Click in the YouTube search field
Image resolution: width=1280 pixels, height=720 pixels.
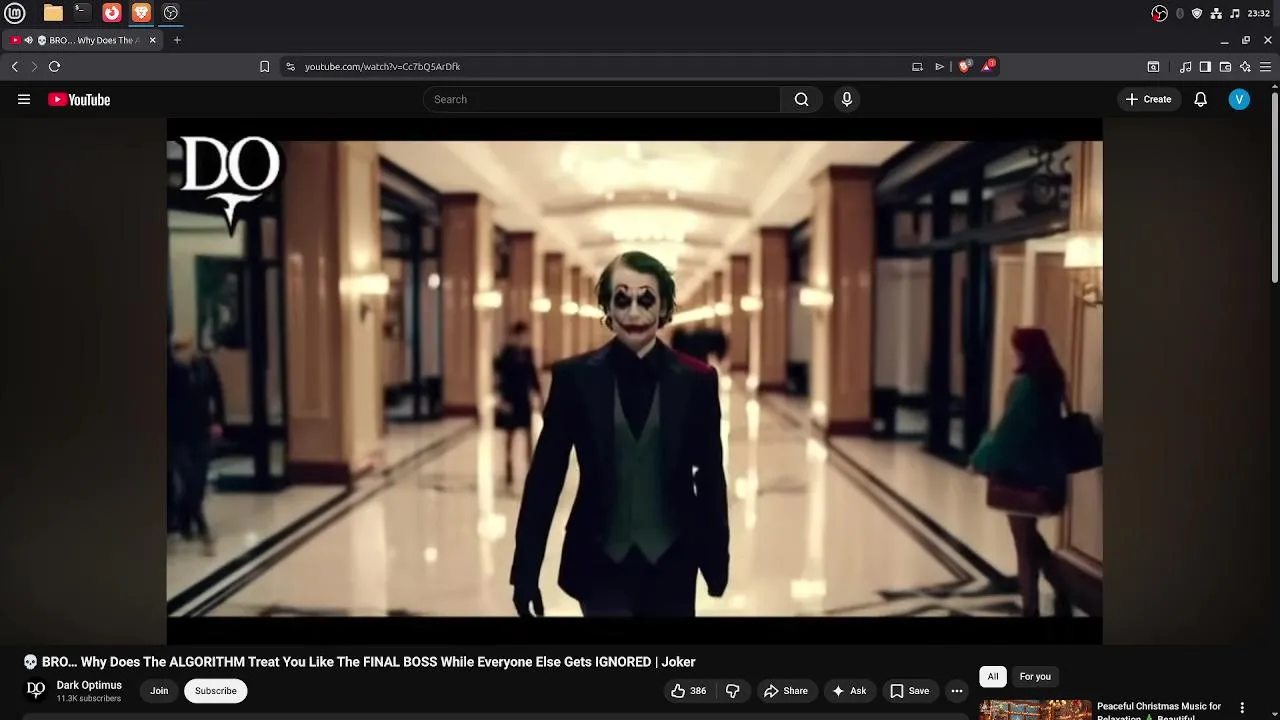pos(602,99)
